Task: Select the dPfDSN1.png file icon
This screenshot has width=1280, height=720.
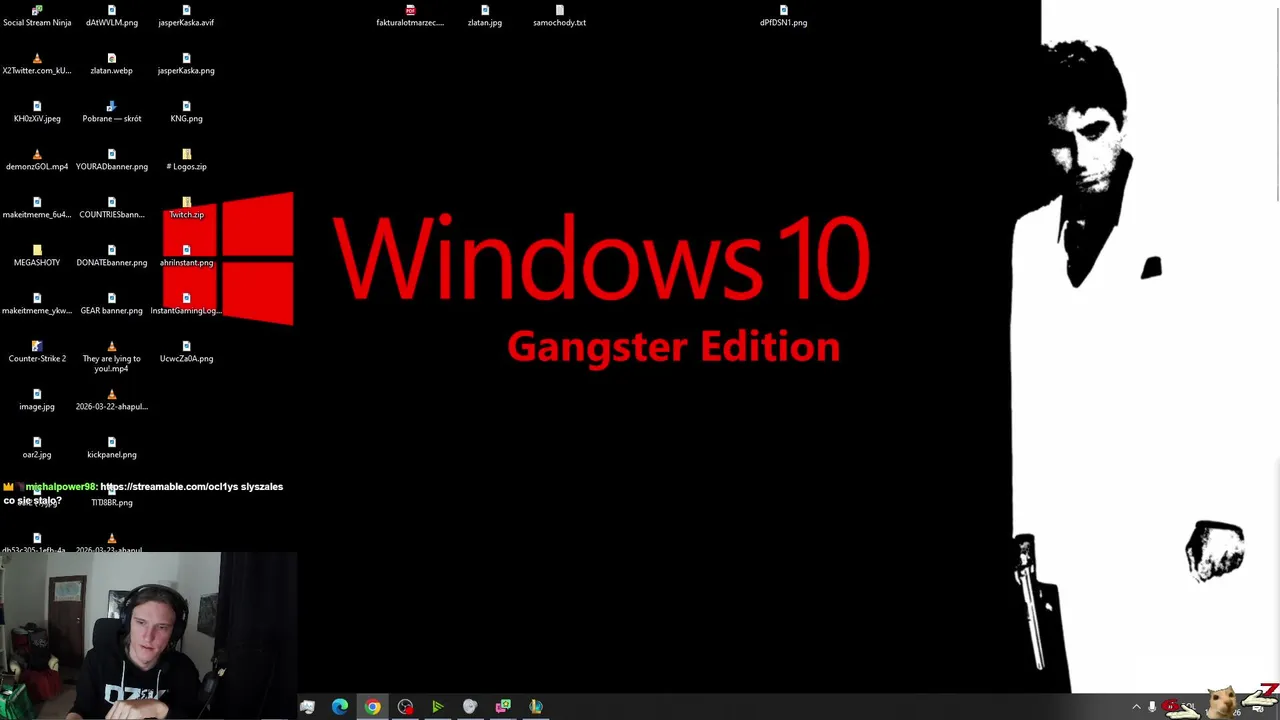Action: (783, 16)
